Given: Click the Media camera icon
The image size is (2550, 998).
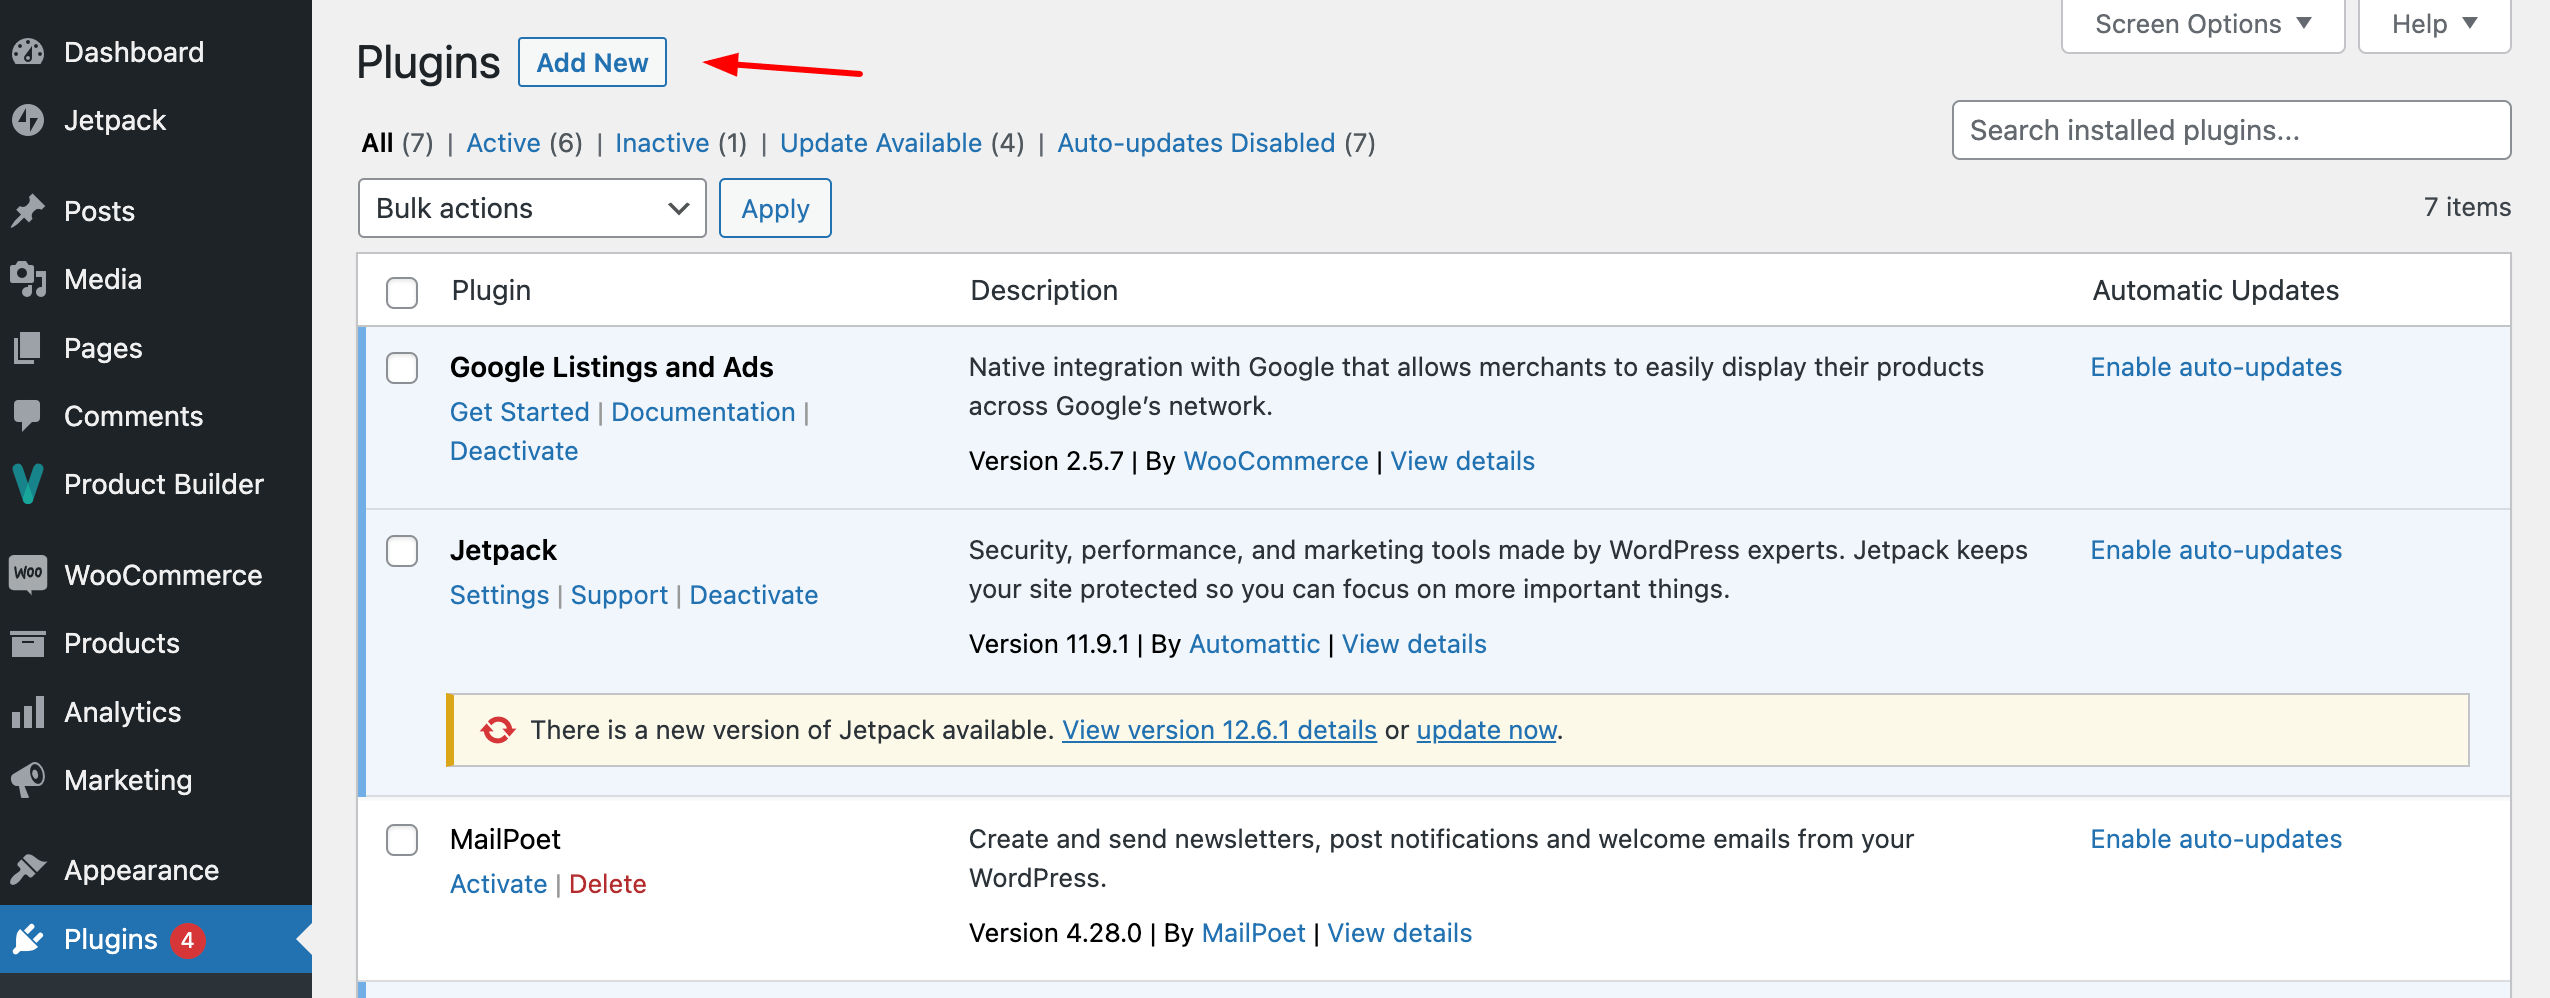Looking at the screenshot, I should 28,279.
